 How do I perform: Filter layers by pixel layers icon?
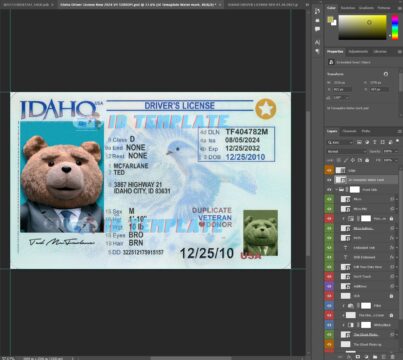tap(359, 142)
